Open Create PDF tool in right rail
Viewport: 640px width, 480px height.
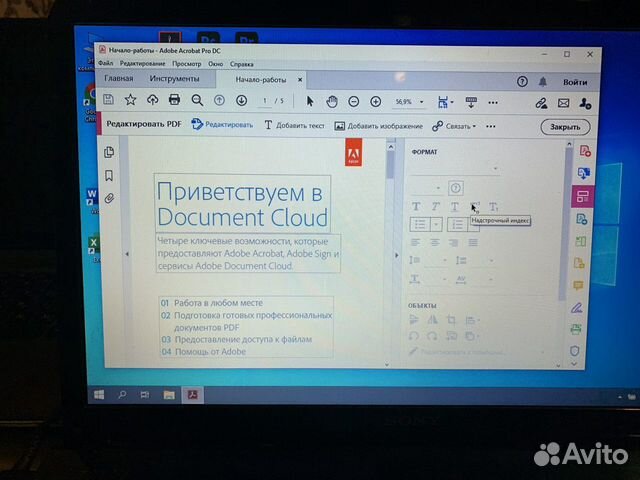585,151
